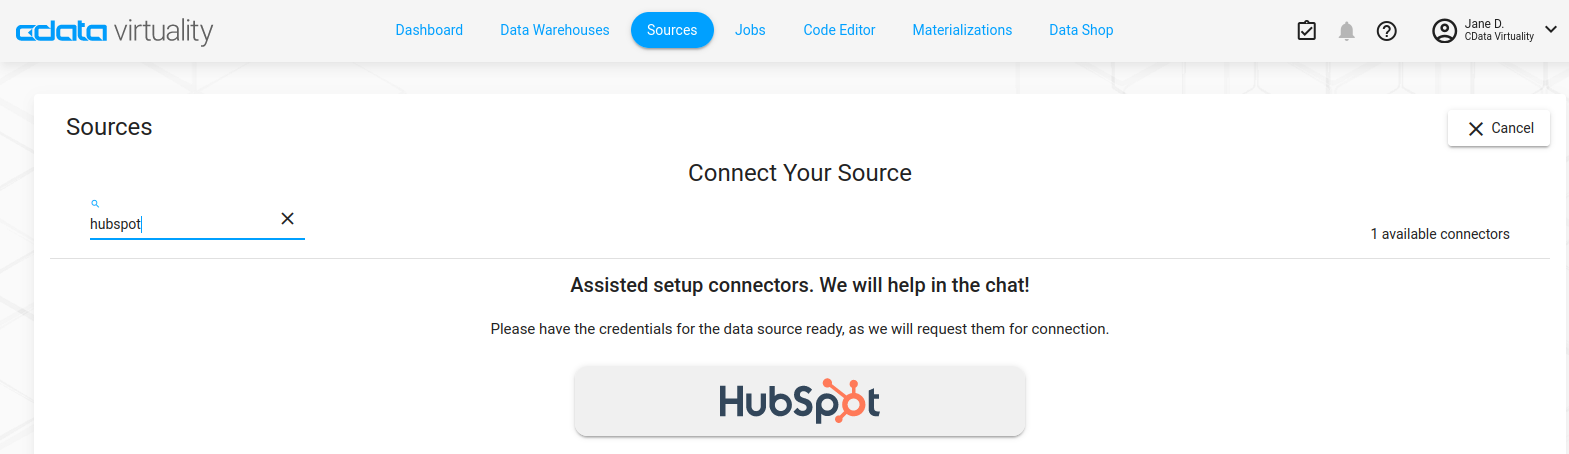Viewport: 1569px width, 454px height.
Task: Open help with the question mark icon
Action: [1386, 31]
